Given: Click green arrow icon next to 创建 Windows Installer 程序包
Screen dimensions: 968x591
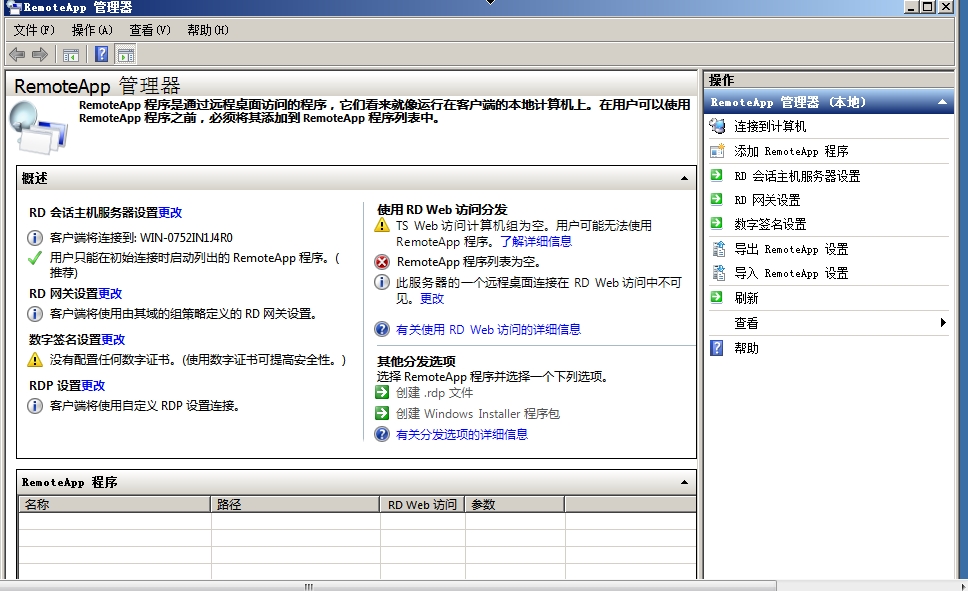Looking at the screenshot, I should coord(382,413).
